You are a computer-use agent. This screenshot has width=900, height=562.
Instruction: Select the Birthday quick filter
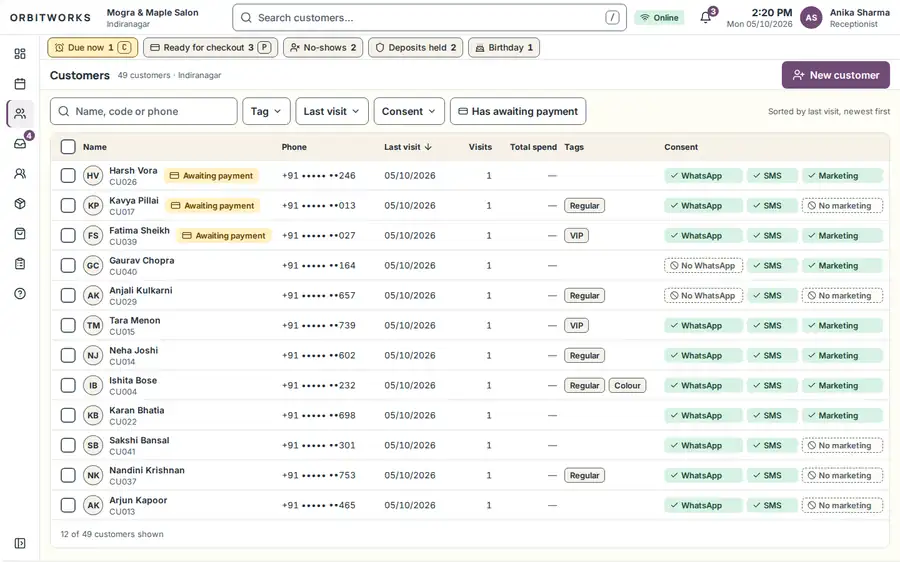pos(504,48)
